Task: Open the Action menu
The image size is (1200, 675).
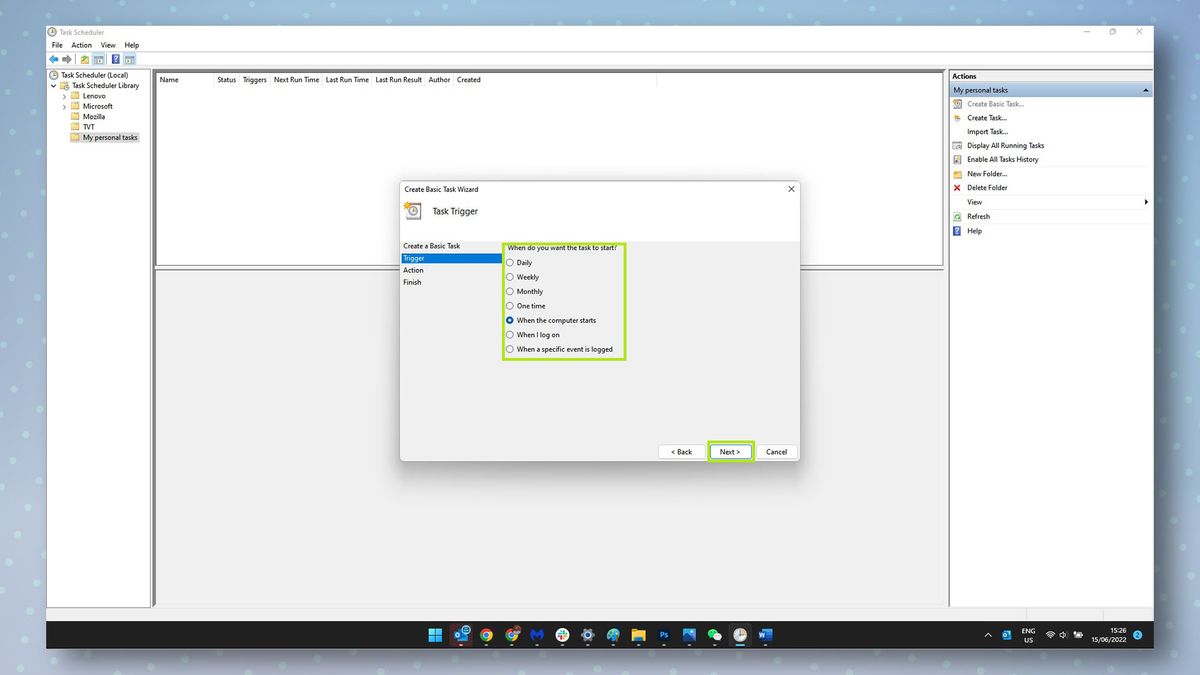Action: (x=81, y=44)
